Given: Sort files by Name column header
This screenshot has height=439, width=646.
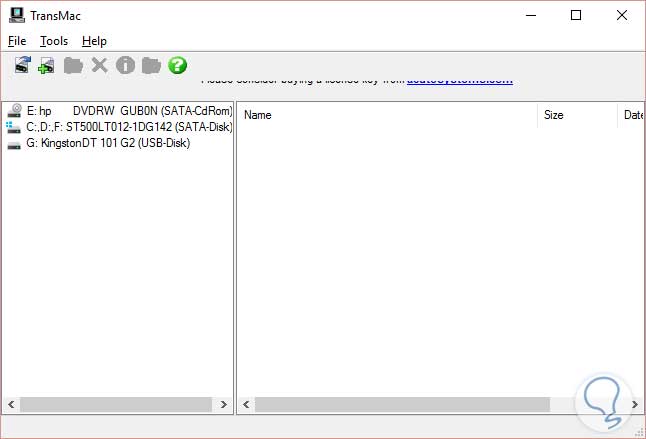Looking at the screenshot, I should pos(387,115).
